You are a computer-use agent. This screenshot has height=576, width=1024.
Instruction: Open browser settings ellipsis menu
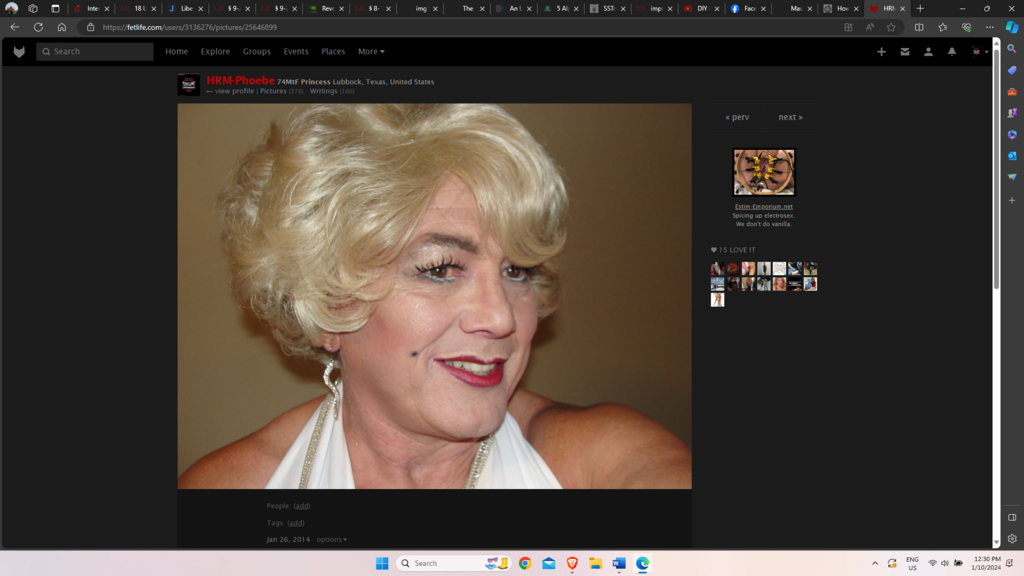(989, 27)
